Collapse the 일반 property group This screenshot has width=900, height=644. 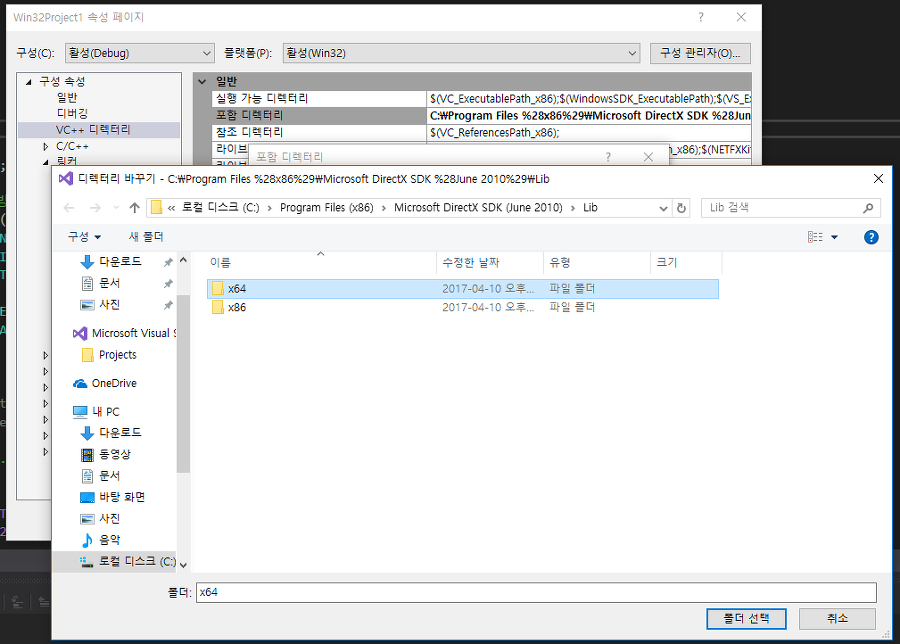[202, 82]
